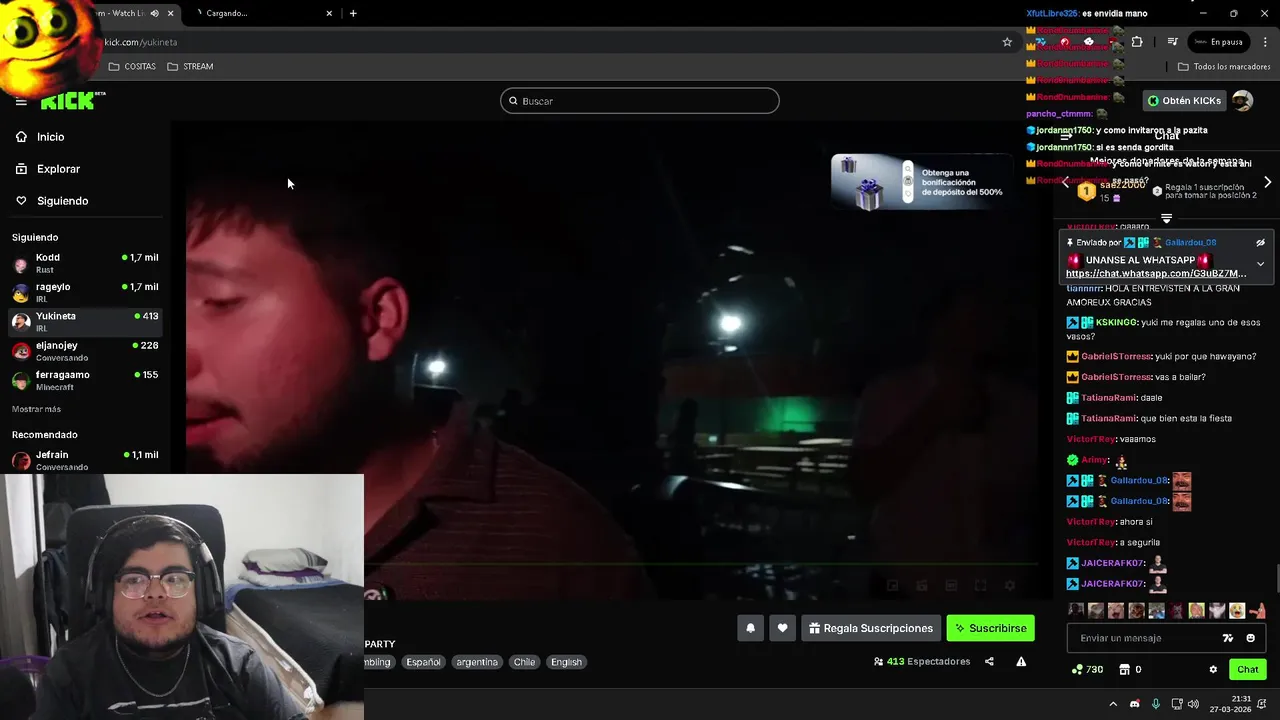Open the emoji picker in chat input
Screen dimensions: 1280x720
coord(1251,638)
